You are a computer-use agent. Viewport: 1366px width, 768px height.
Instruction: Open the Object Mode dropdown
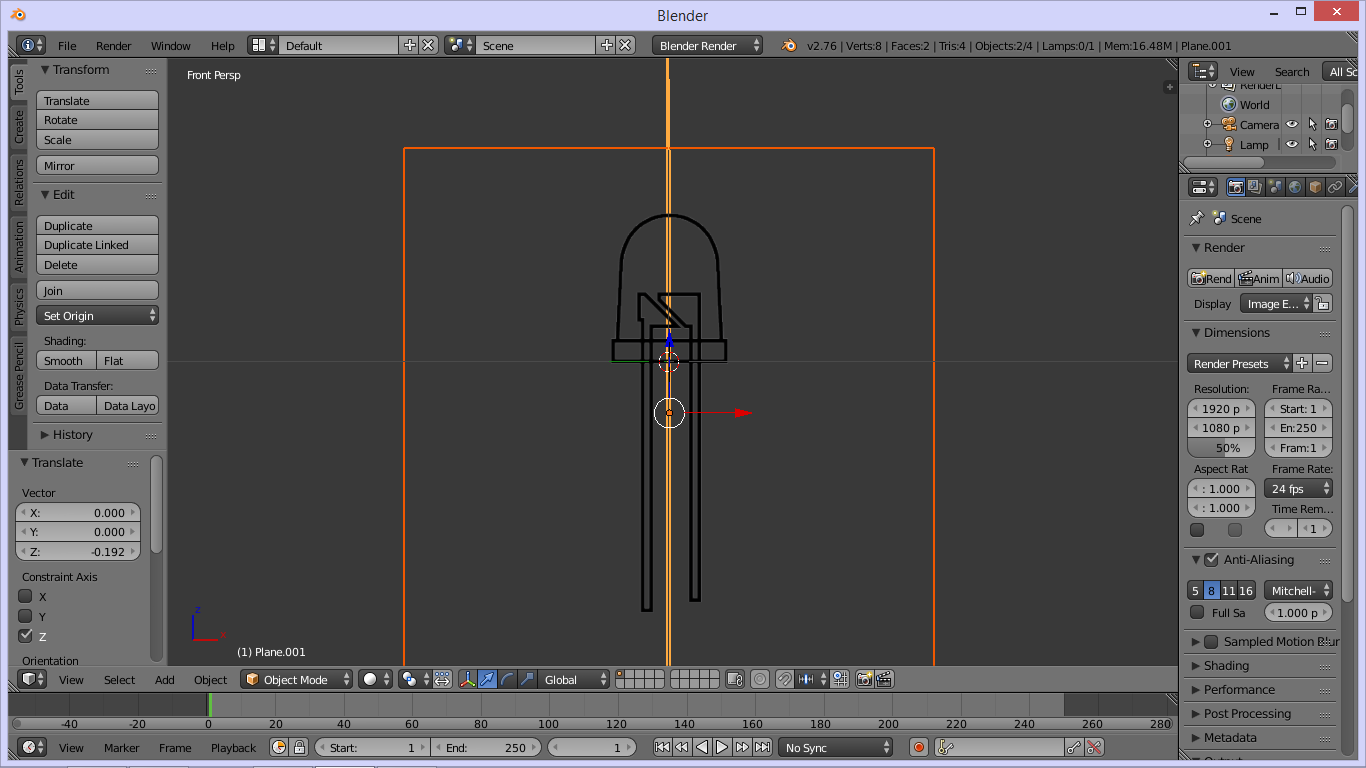[x=297, y=679]
